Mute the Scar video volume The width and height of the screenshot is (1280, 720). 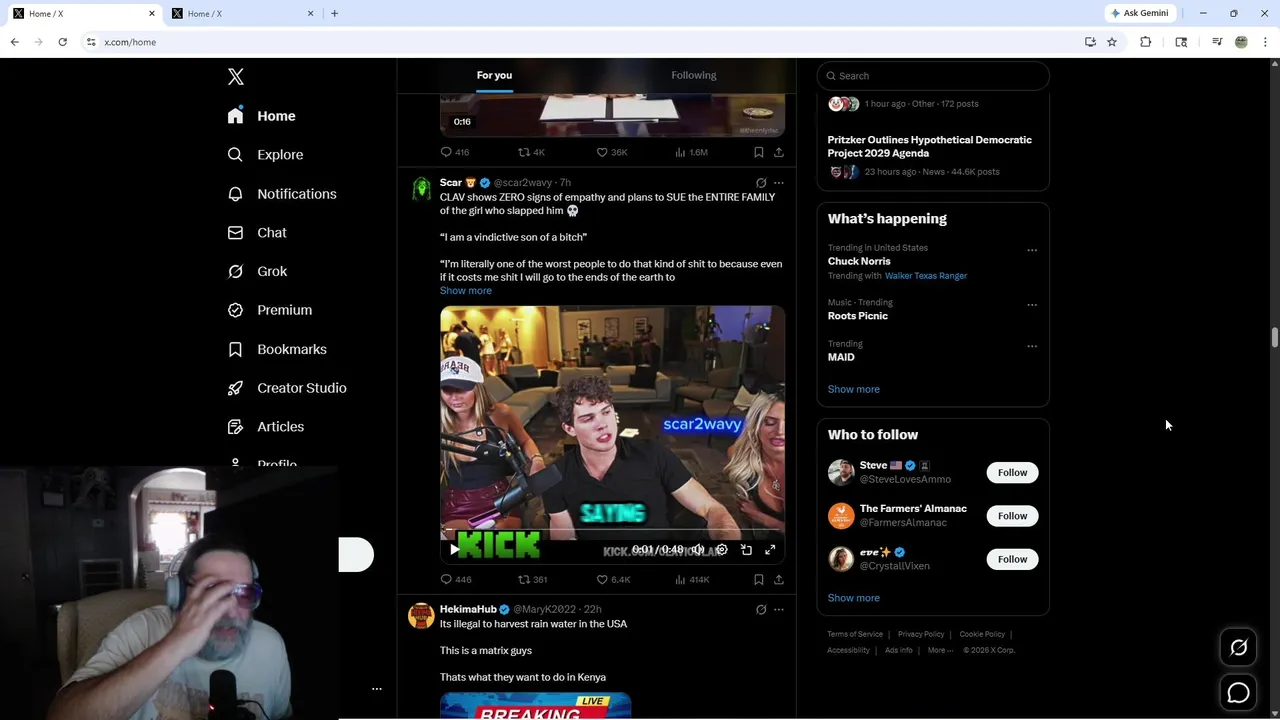click(x=697, y=549)
